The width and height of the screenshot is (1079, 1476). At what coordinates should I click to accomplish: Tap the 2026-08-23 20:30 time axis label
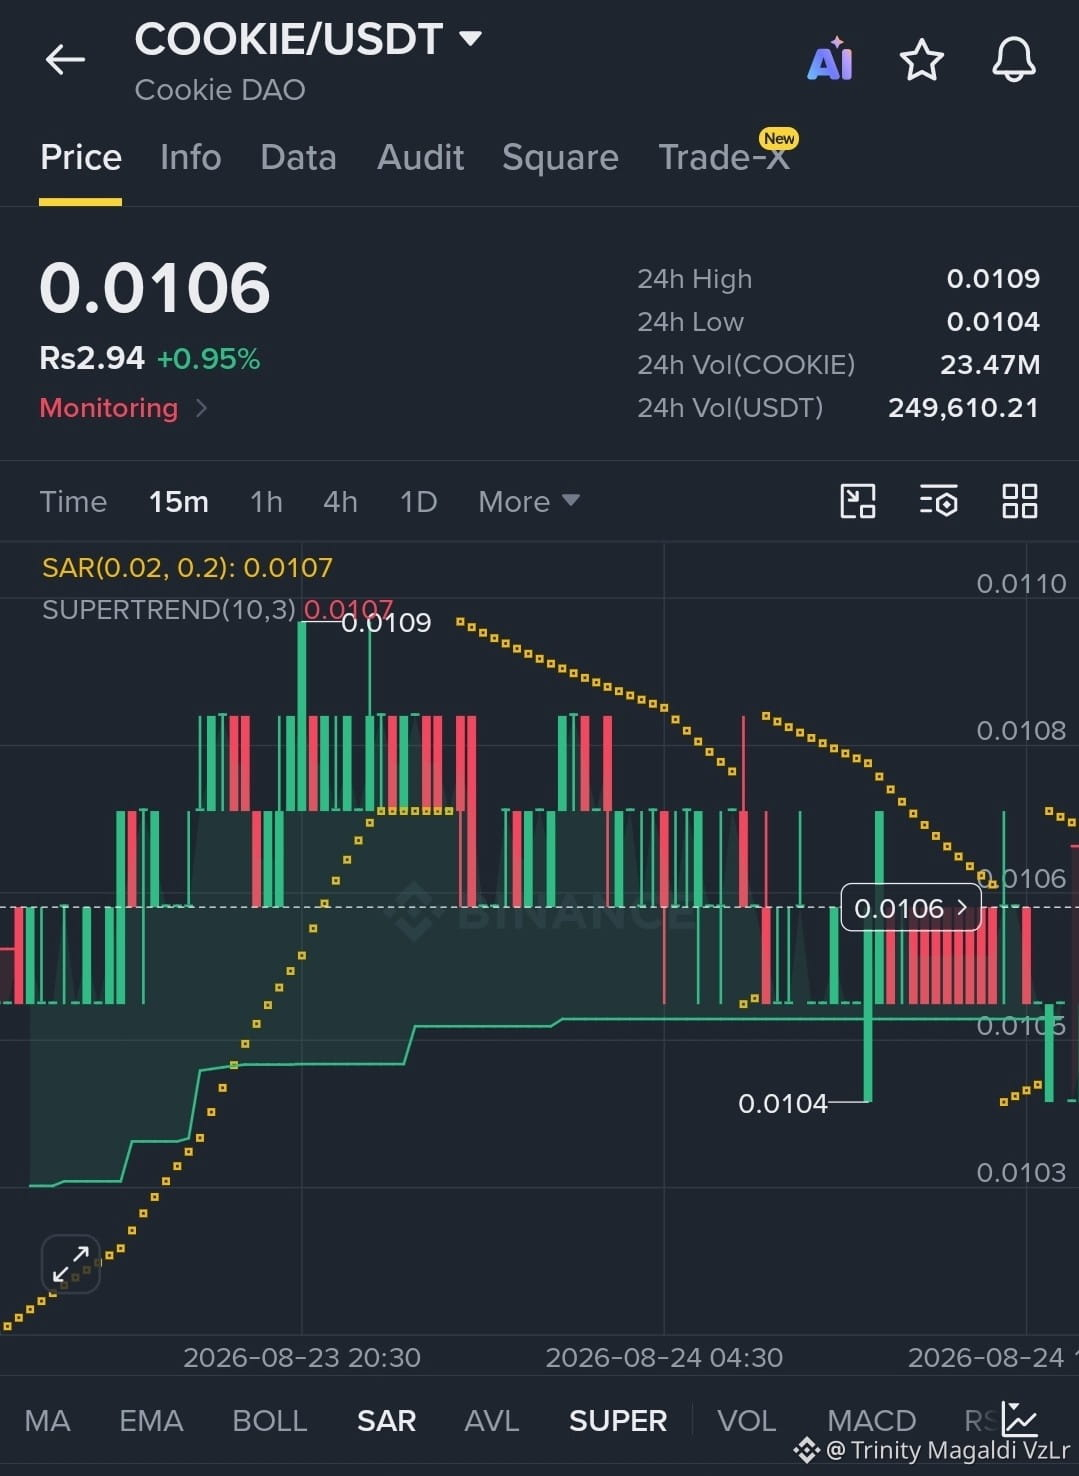(x=302, y=1358)
